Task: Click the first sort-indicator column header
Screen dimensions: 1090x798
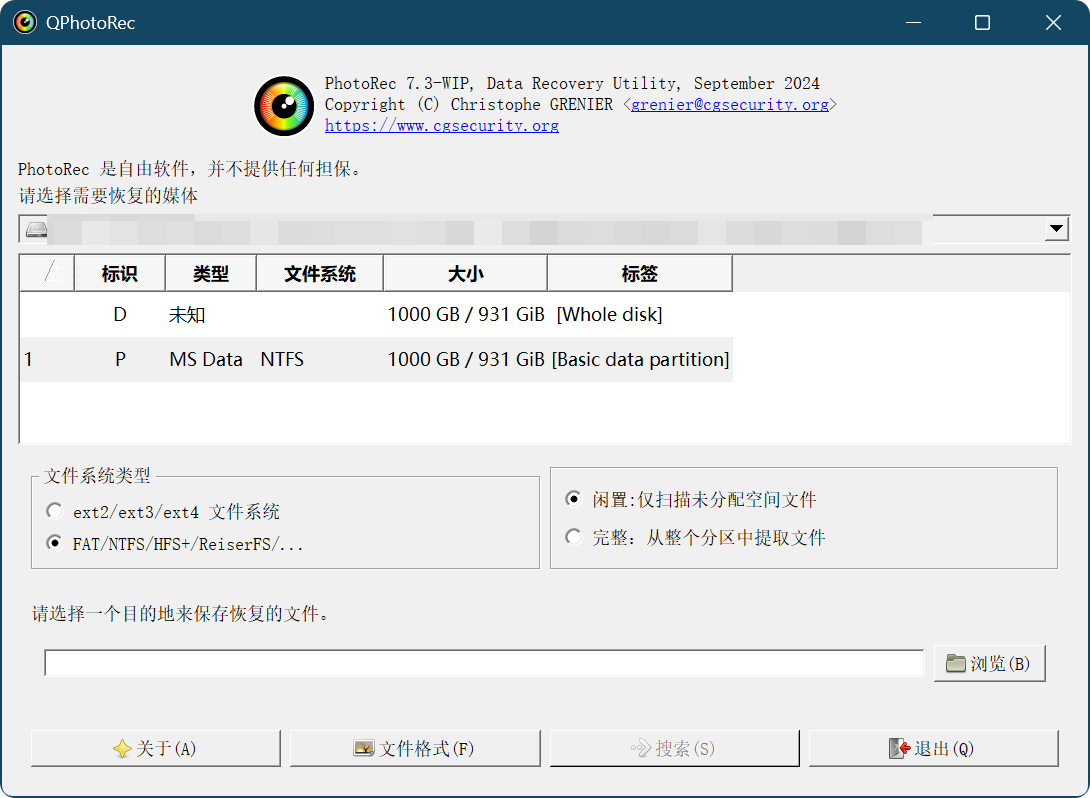Action: (x=47, y=274)
